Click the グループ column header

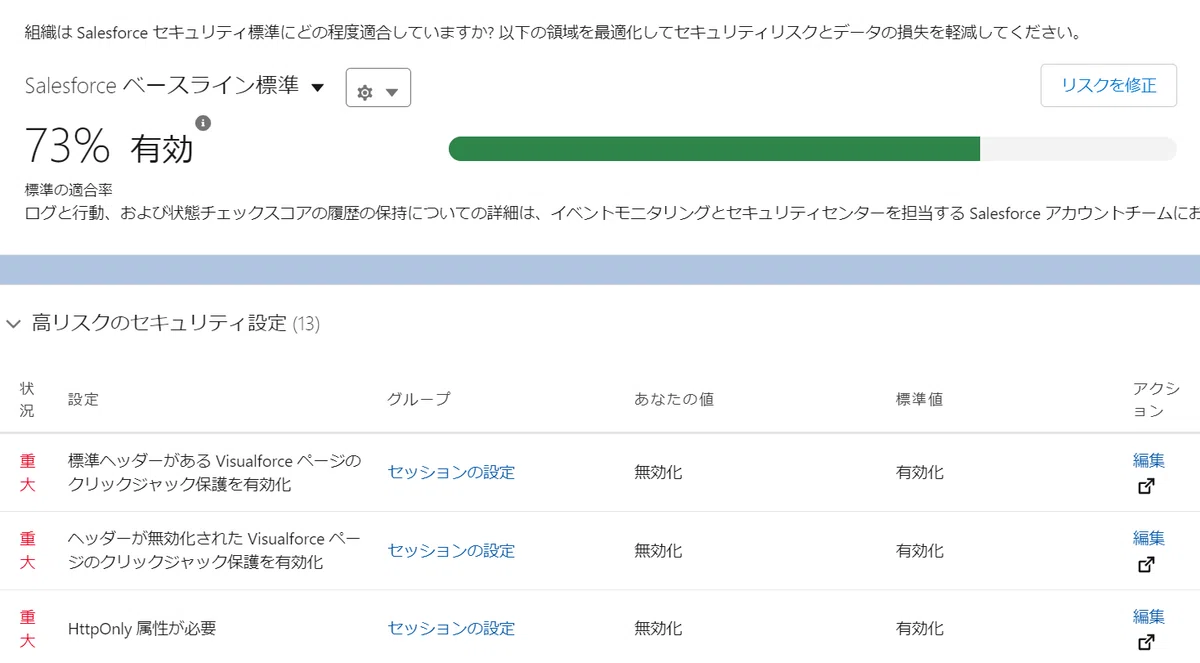click(x=419, y=399)
